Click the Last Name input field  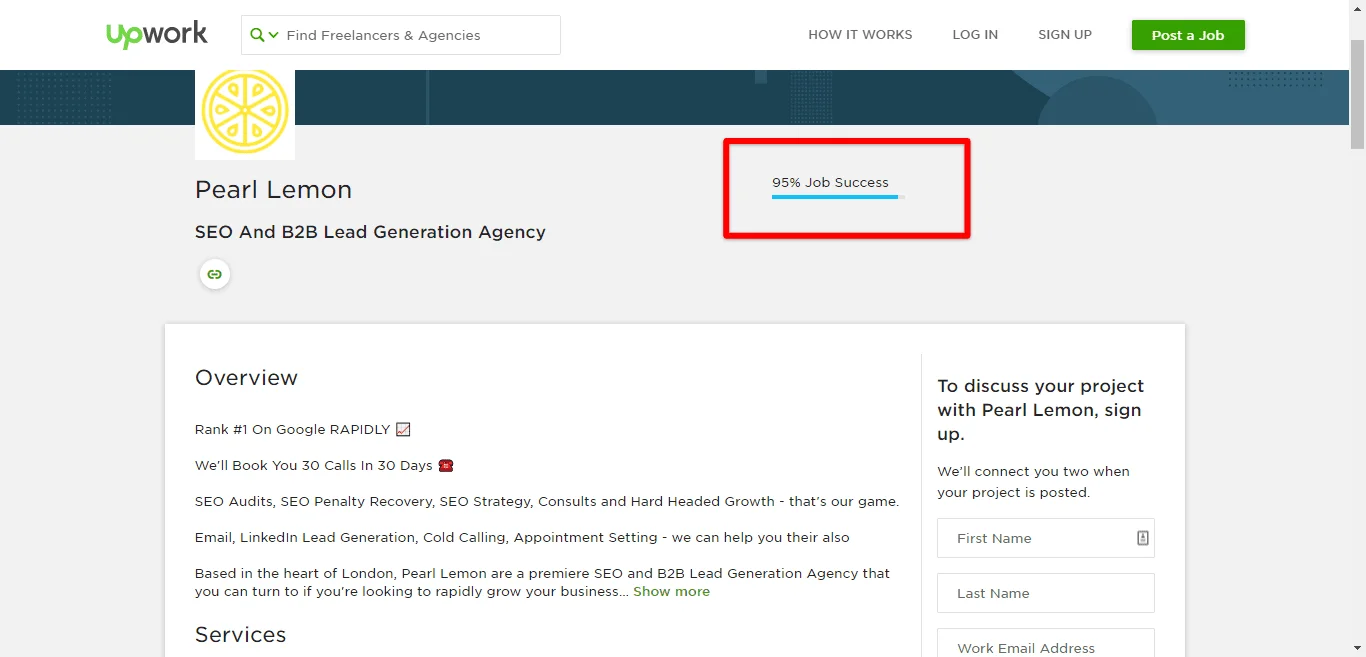pyautogui.click(x=1046, y=593)
